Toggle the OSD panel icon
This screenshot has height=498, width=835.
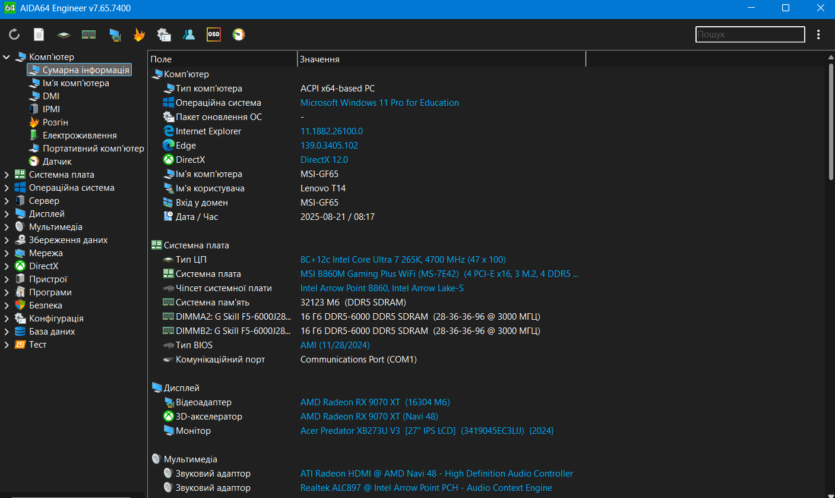coord(214,35)
